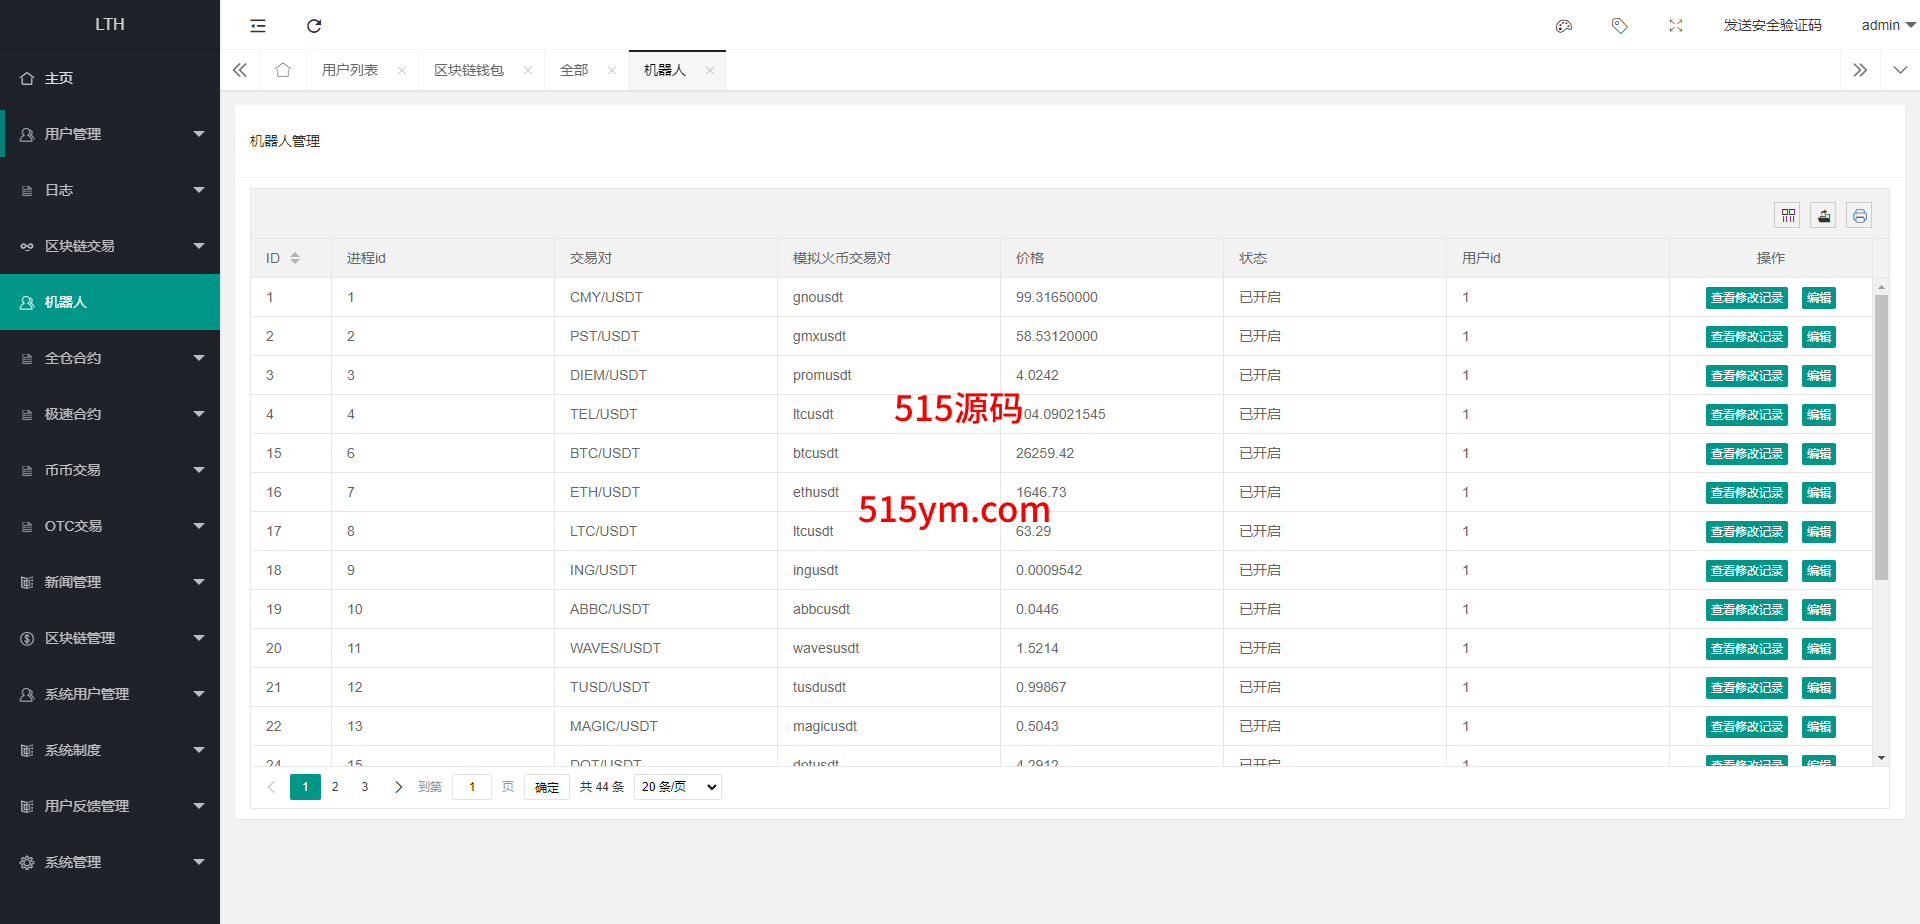Expand the tab options chevron at far right

tap(1900, 70)
